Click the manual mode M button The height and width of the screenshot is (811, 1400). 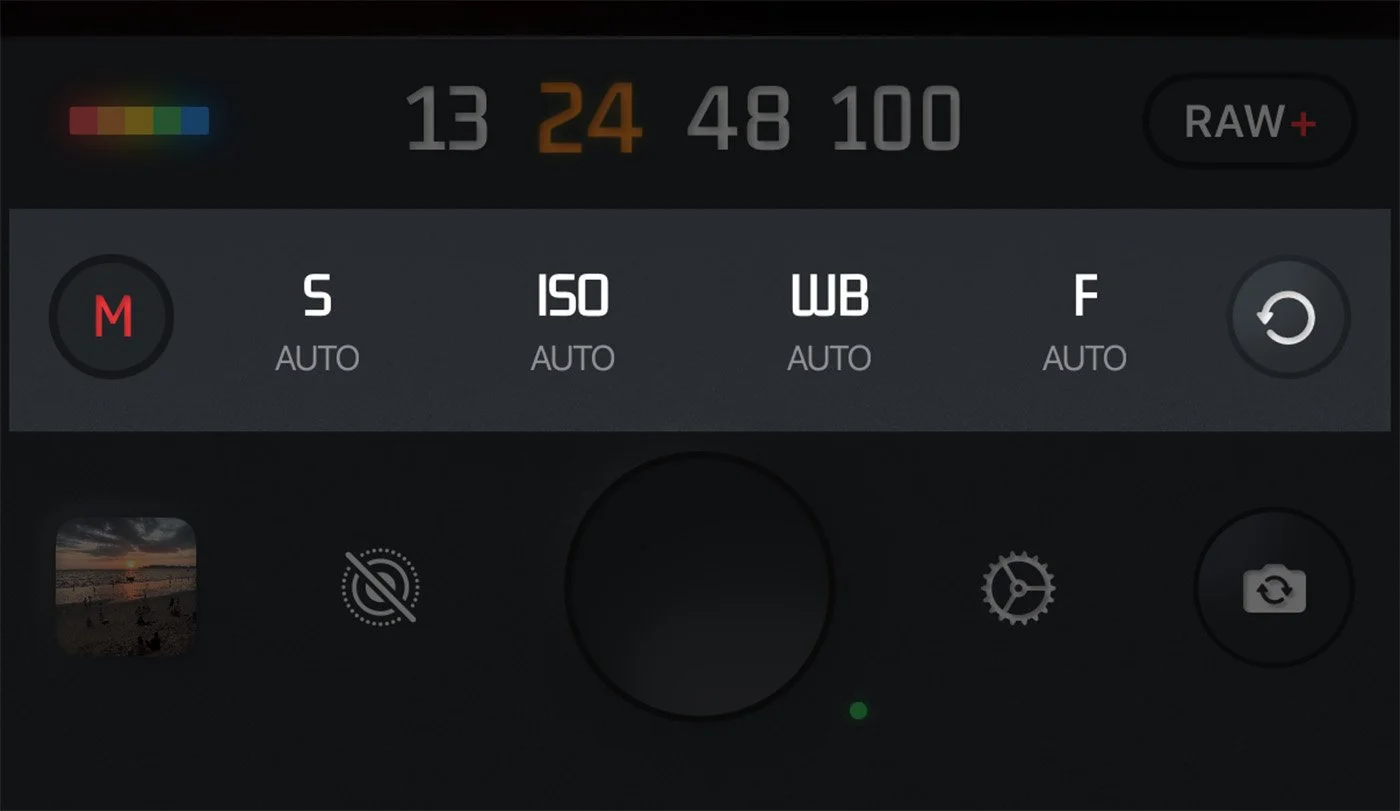coord(112,317)
